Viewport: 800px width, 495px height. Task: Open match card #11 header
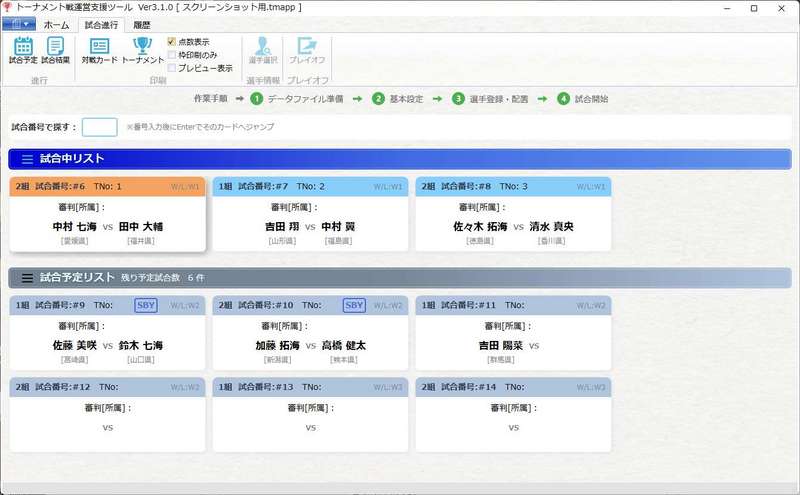click(513, 305)
